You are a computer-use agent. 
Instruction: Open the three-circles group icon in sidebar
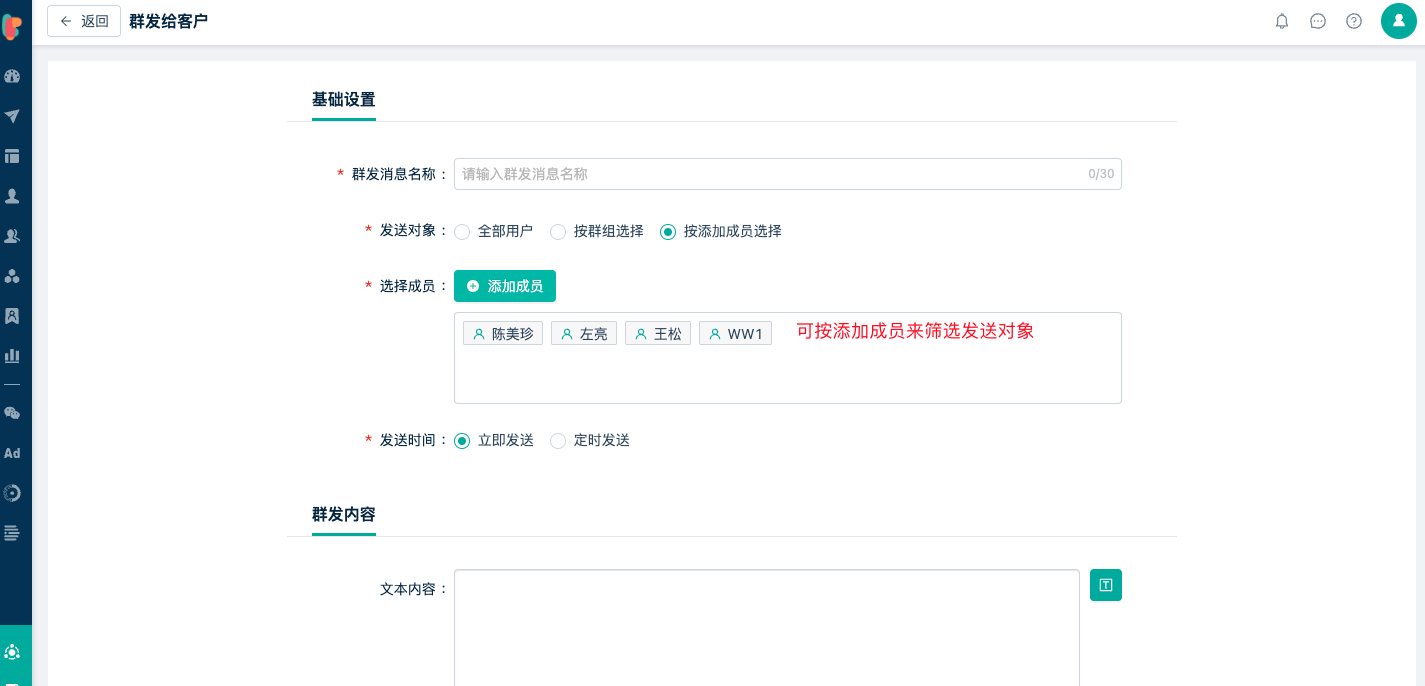(x=12, y=276)
